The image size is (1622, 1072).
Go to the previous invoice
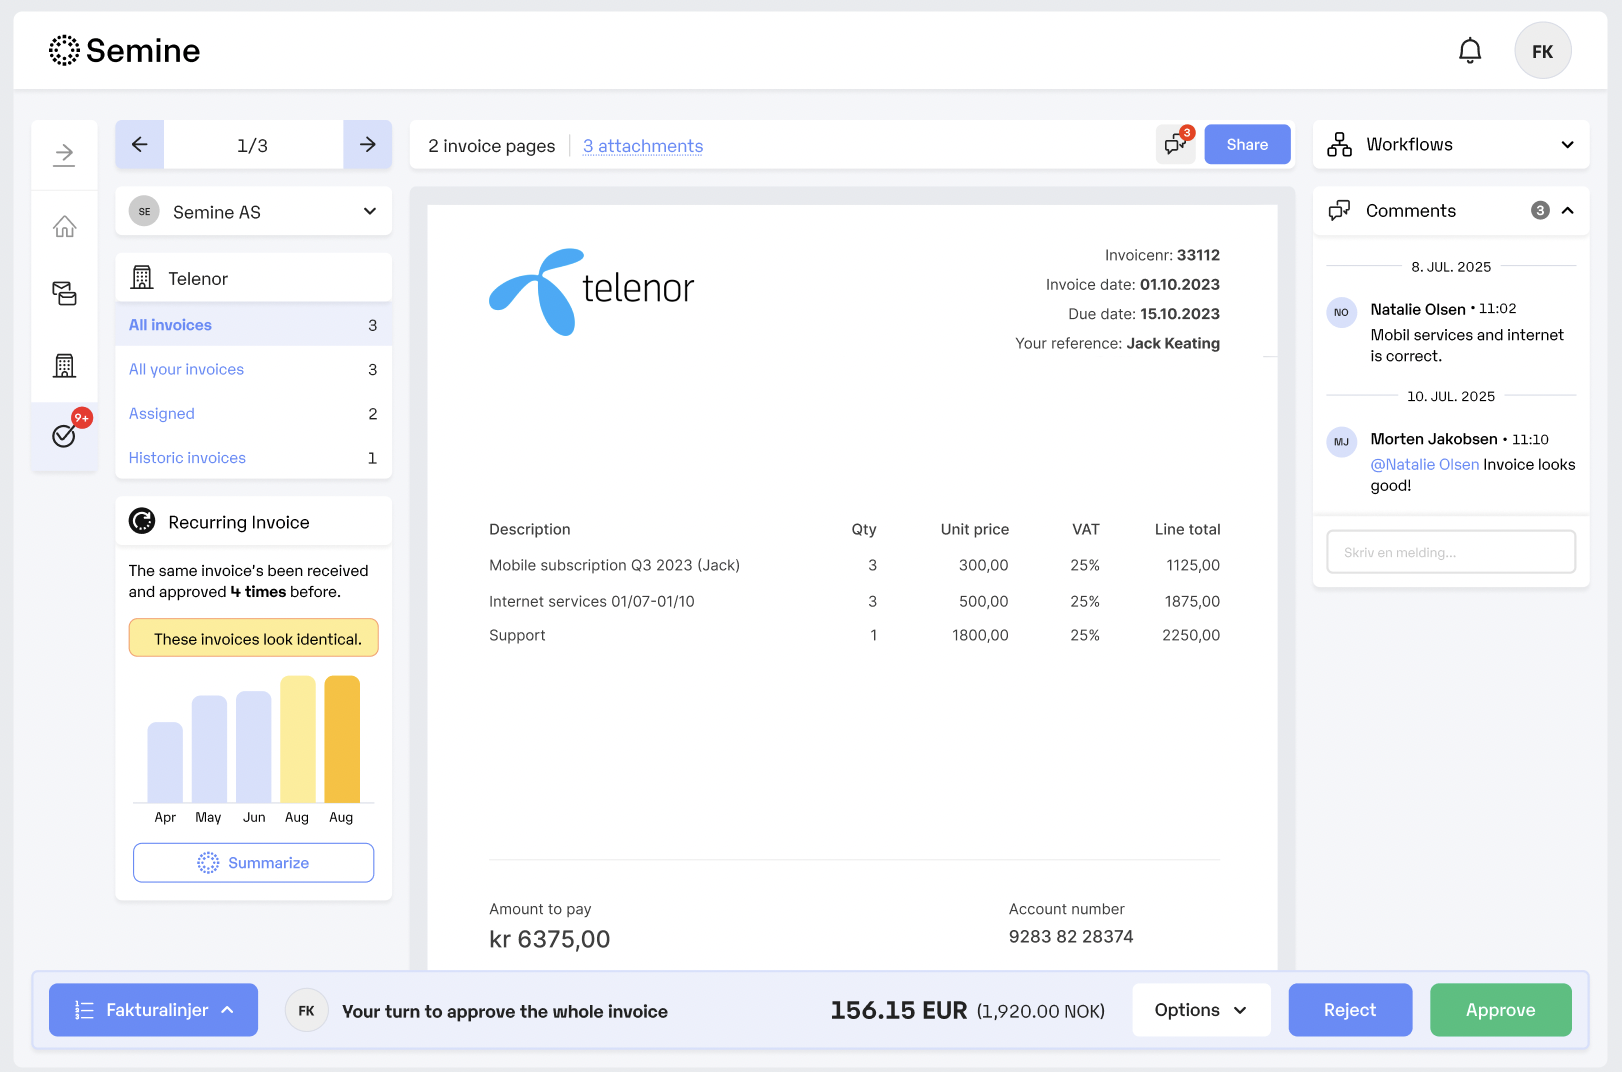(140, 145)
